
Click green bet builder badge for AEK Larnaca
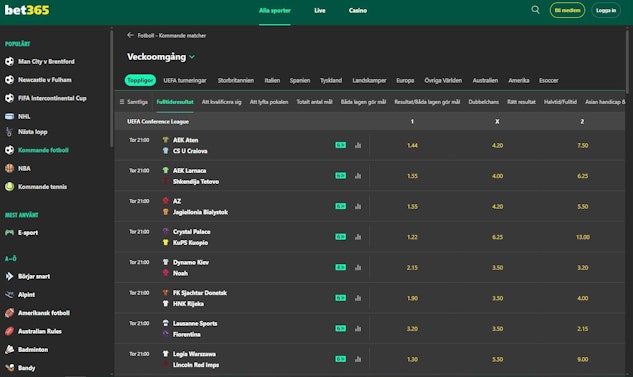341,176
